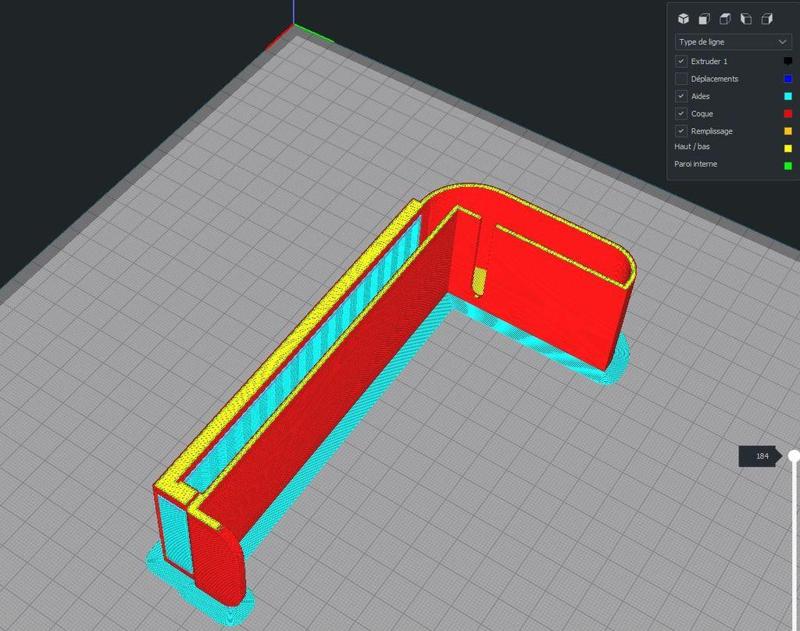Click the cyan Aides color swatch
This screenshot has height=631, width=800.
click(x=788, y=96)
